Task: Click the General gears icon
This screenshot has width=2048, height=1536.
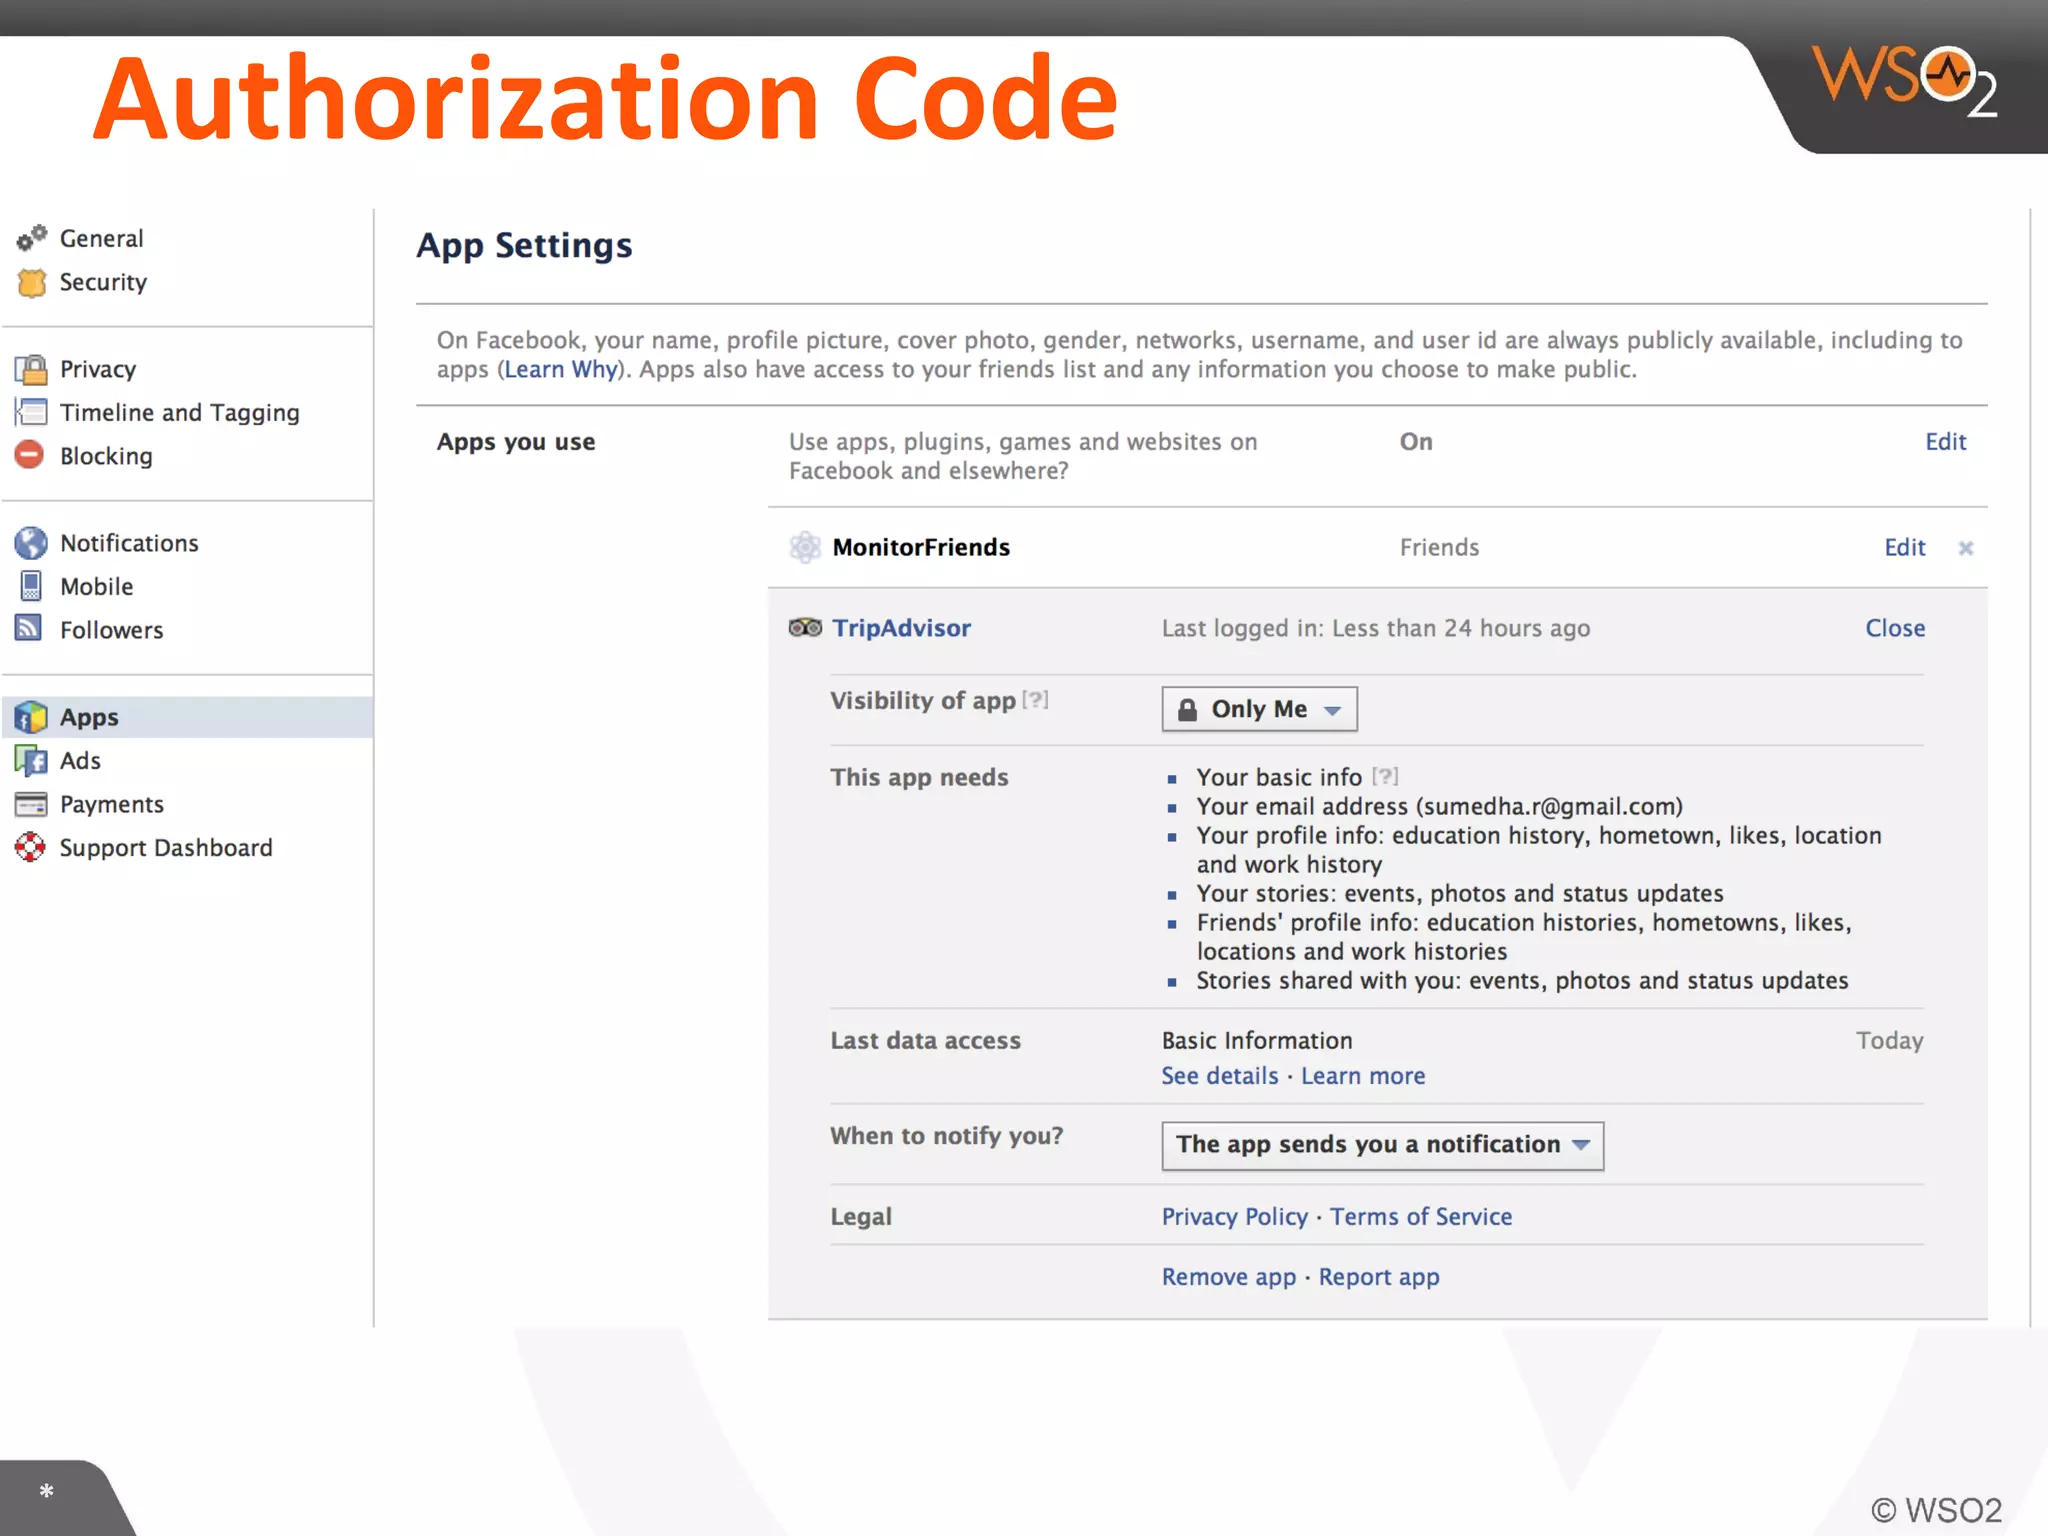Action: pos(31,238)
